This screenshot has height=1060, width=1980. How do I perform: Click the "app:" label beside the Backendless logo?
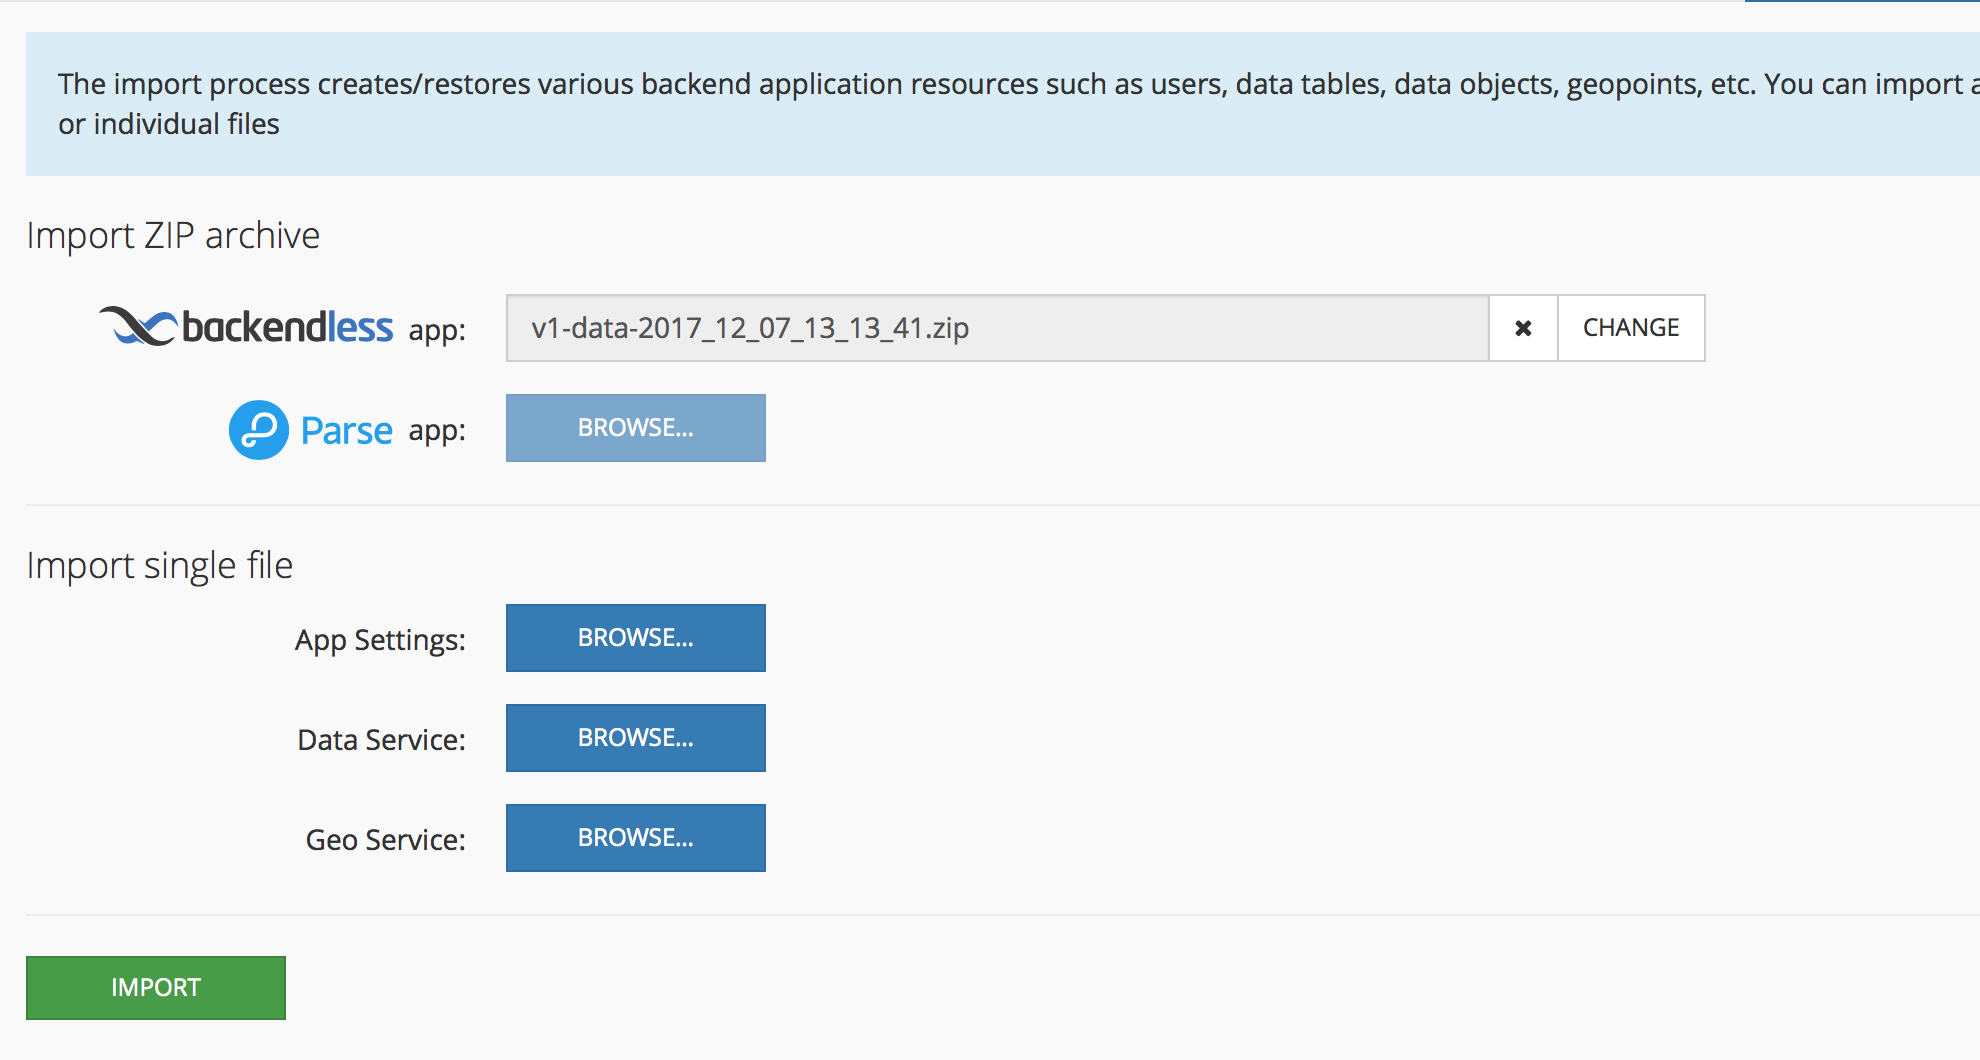click(437, 330)
